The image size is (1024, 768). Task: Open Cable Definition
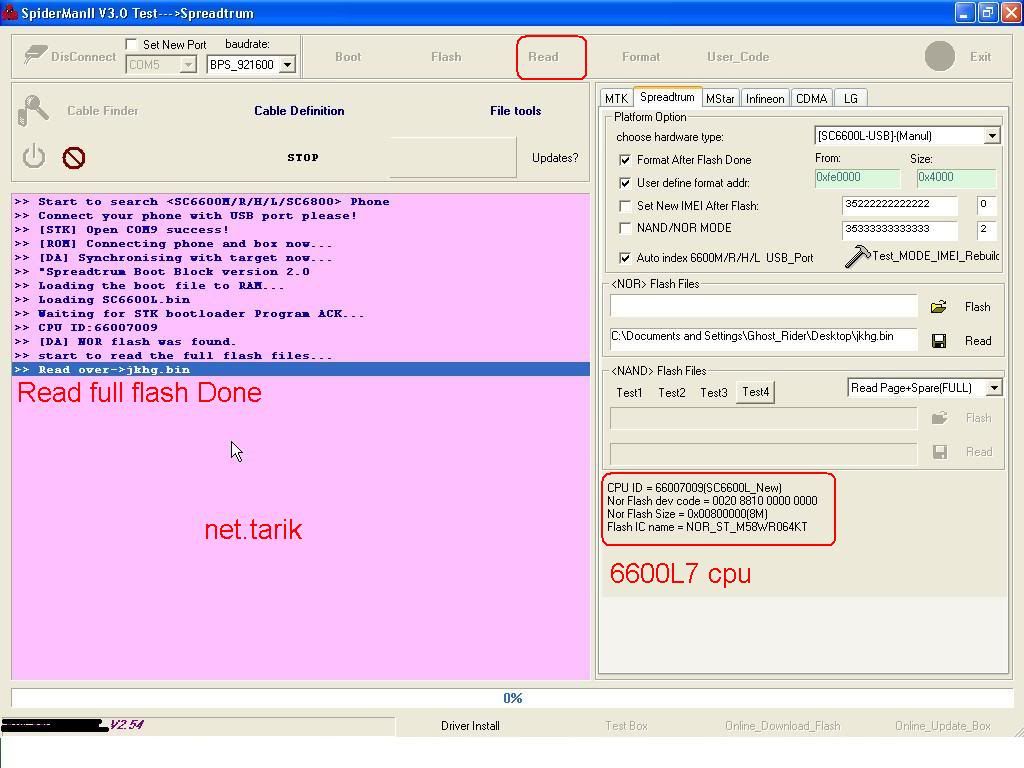tap(299, 111)
